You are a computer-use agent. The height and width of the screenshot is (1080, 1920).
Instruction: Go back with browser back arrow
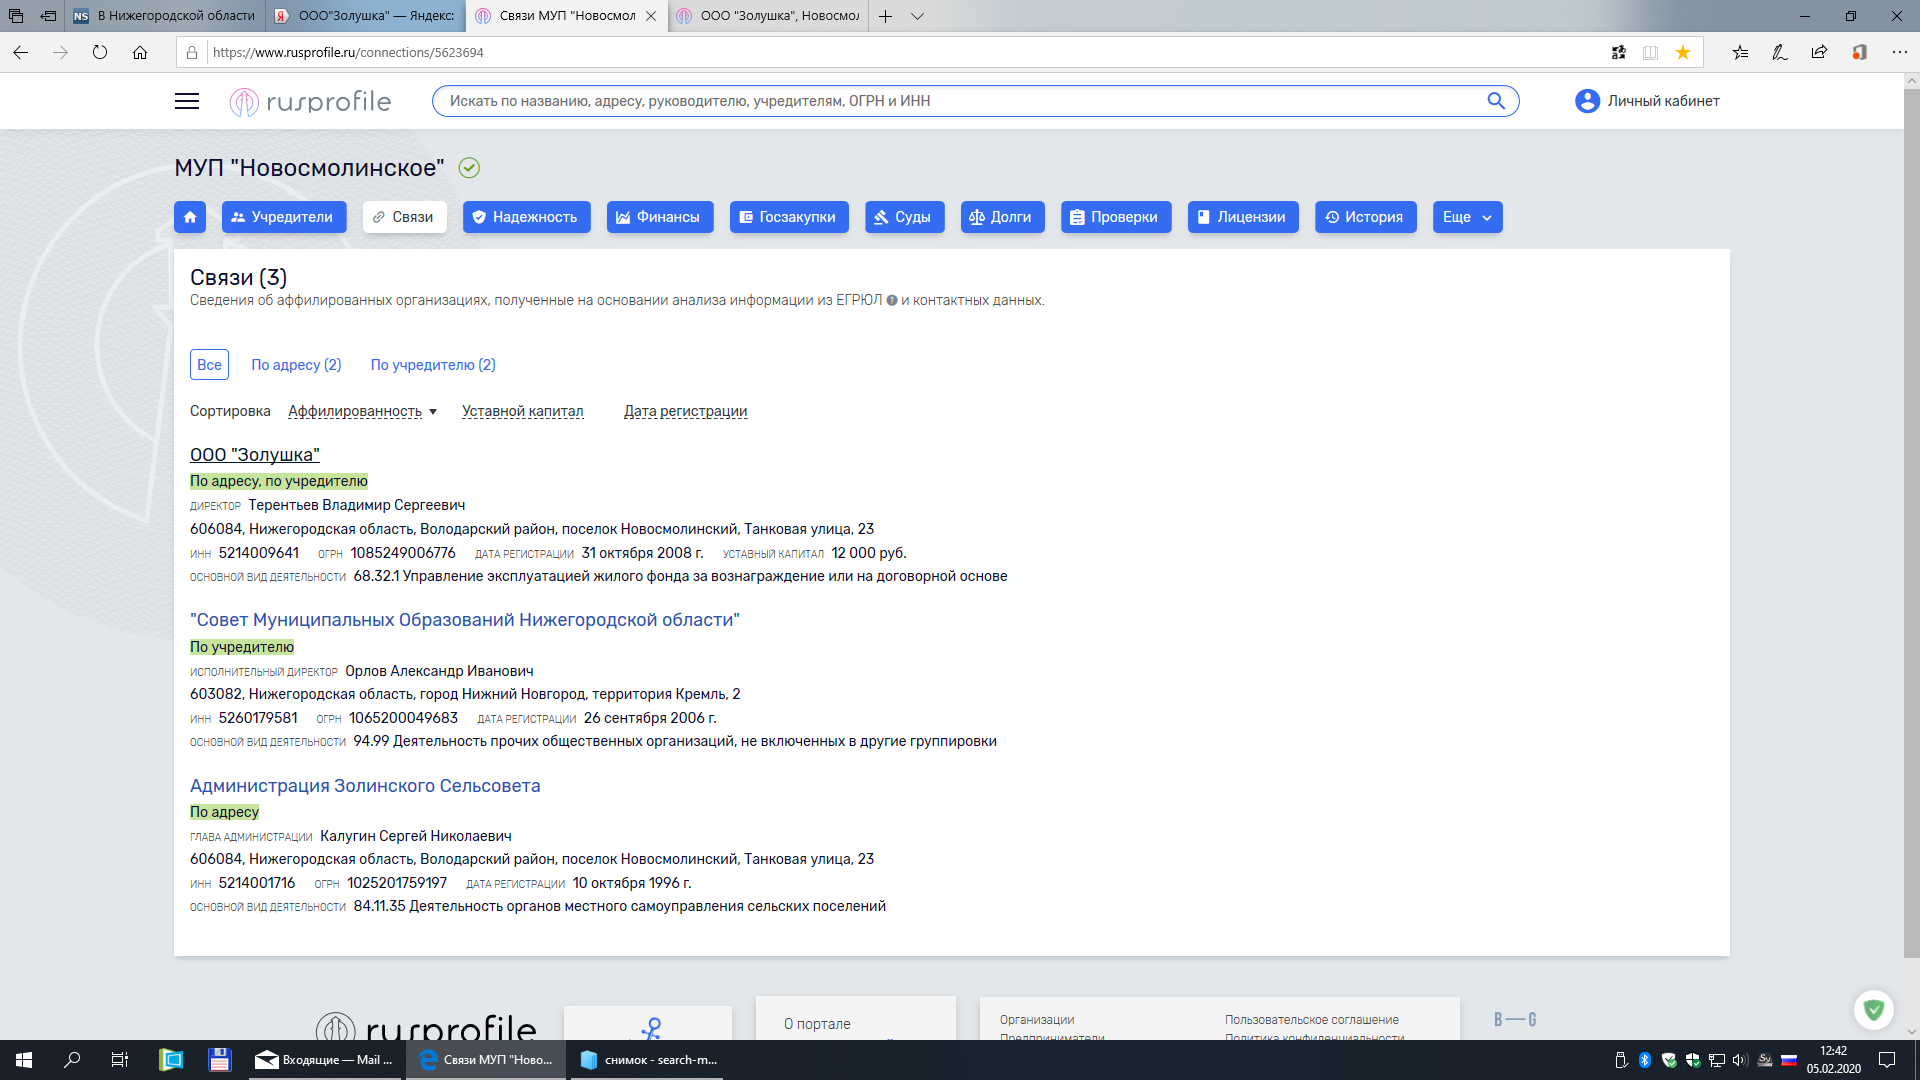(x=20, y=52)
